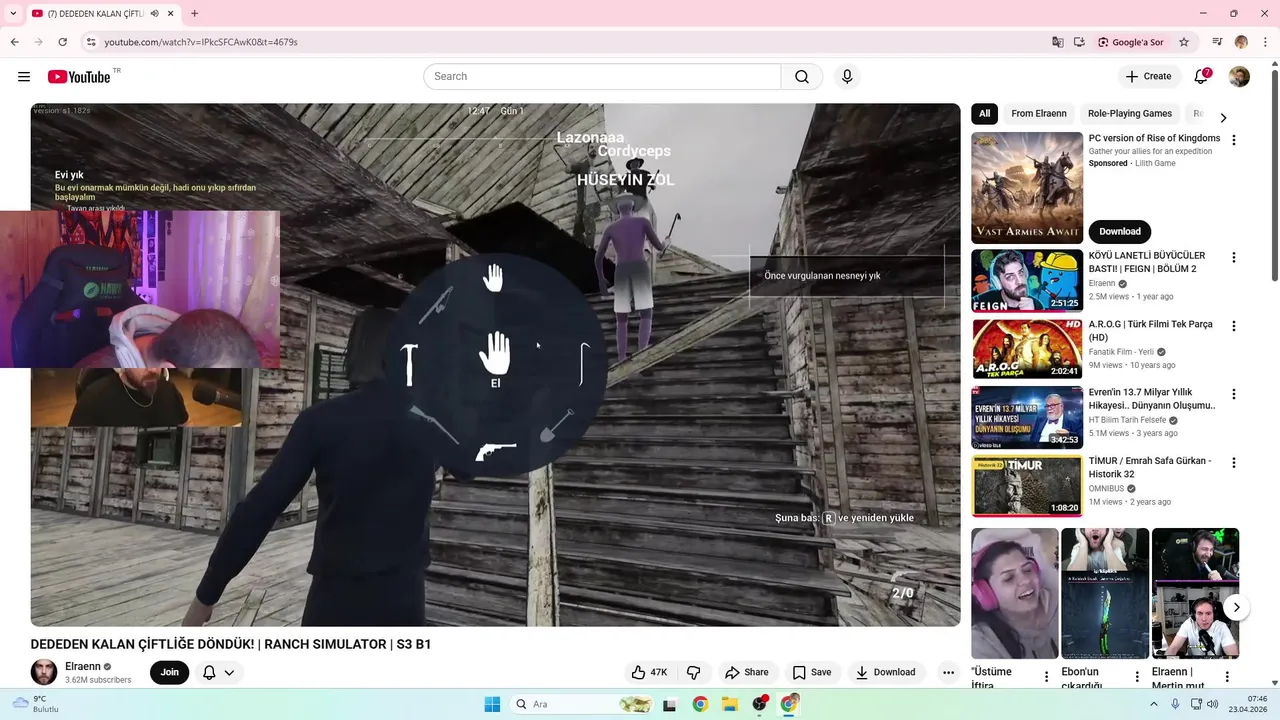Open Rise of Kingdoms ad thumbnail
Image resolution: width=1280 pixels, height=720 pixels.
click(1027, 187)
